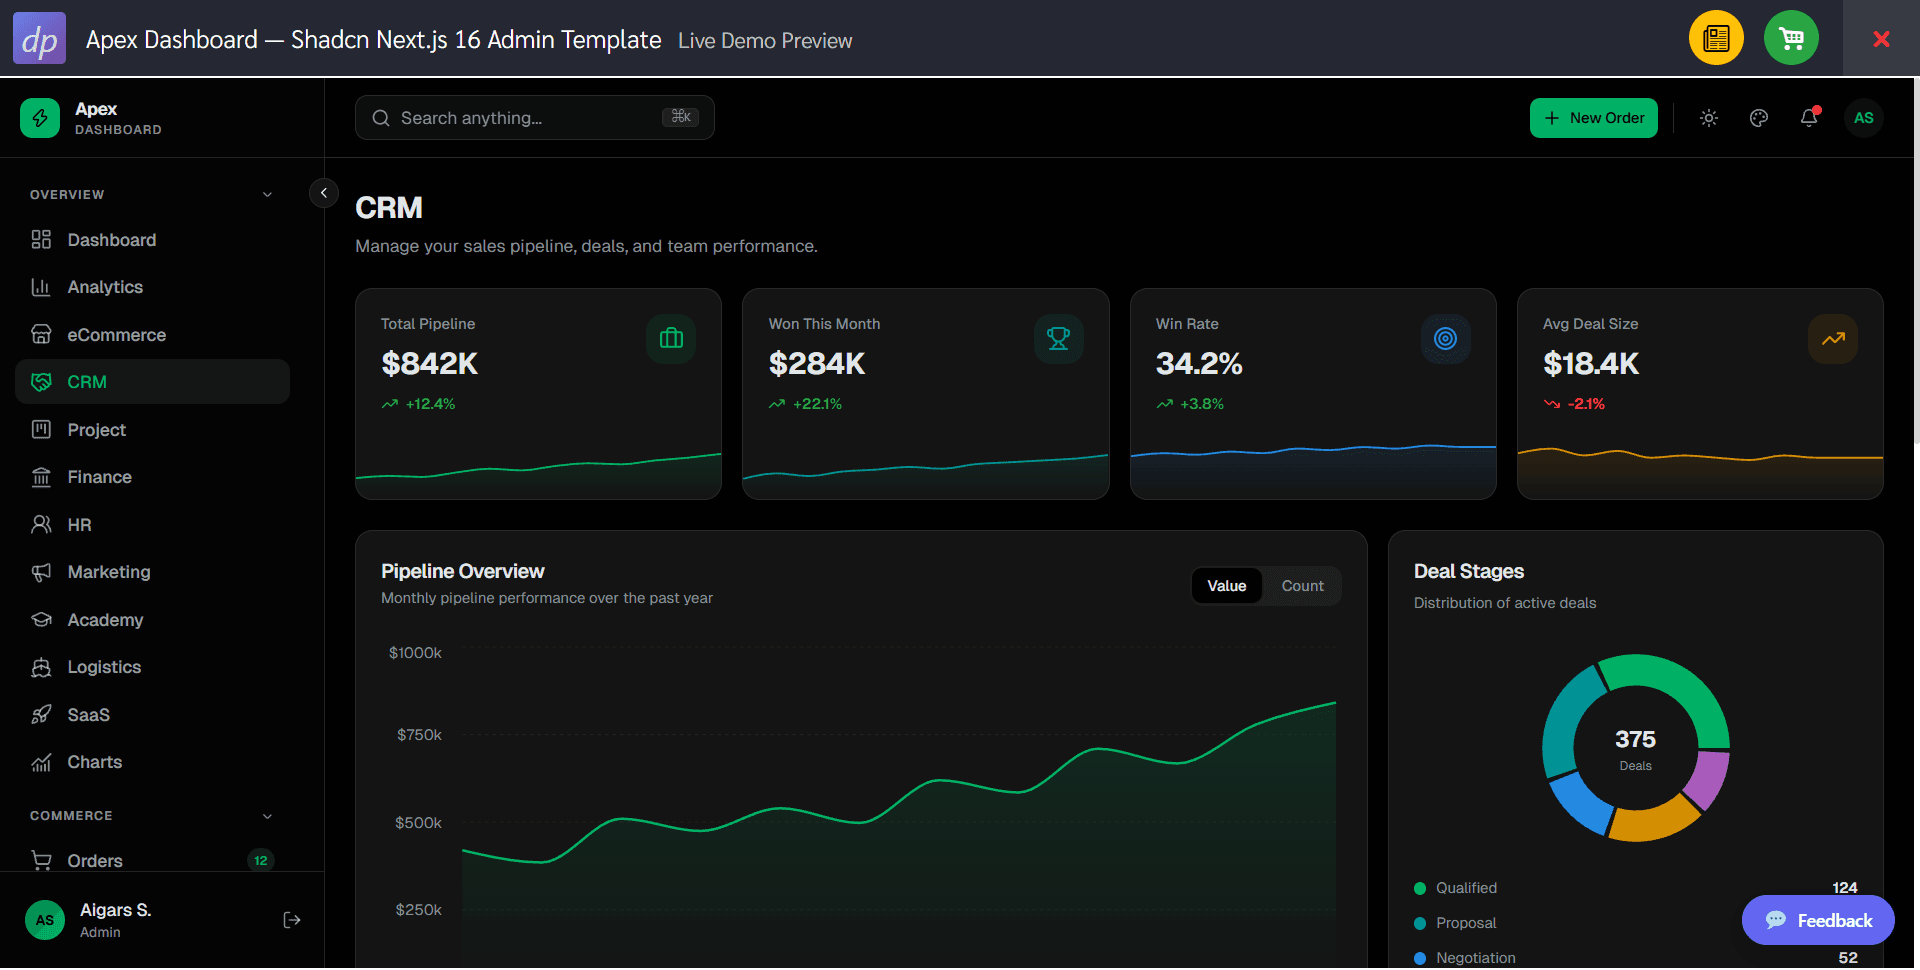Select the CRM sidebar item
1920x970 pixels.
coord(152,382)
